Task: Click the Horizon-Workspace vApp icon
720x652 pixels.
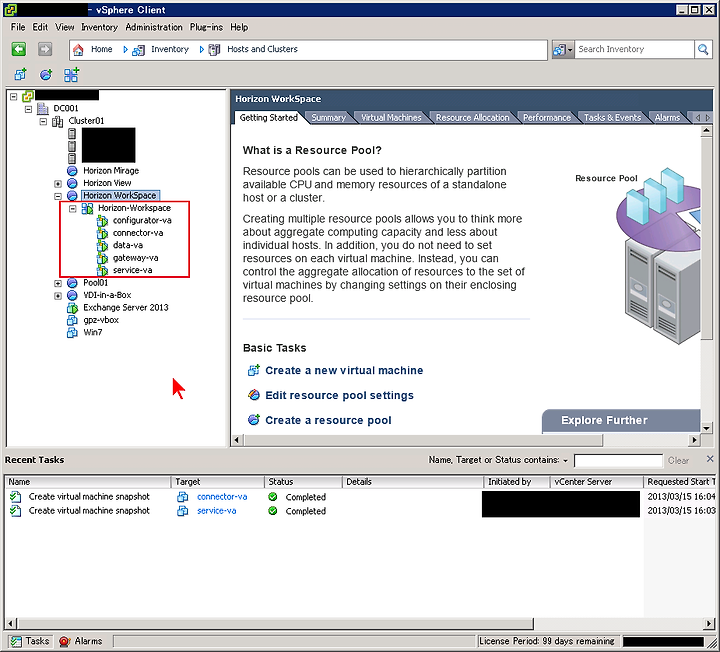Action: click(87, 208)
